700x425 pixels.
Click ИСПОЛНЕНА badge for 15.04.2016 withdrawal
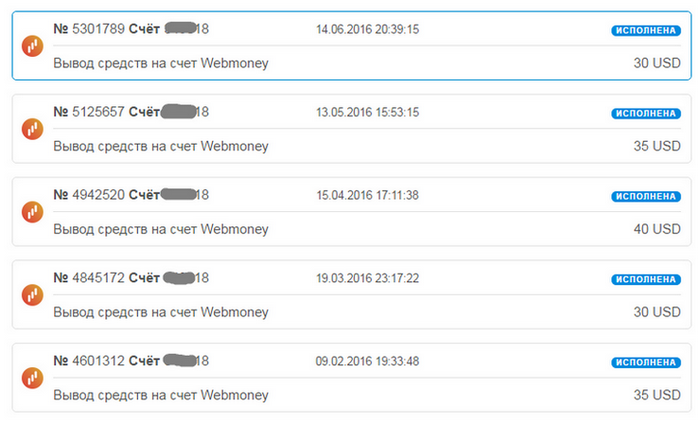(x=646, y=196)
